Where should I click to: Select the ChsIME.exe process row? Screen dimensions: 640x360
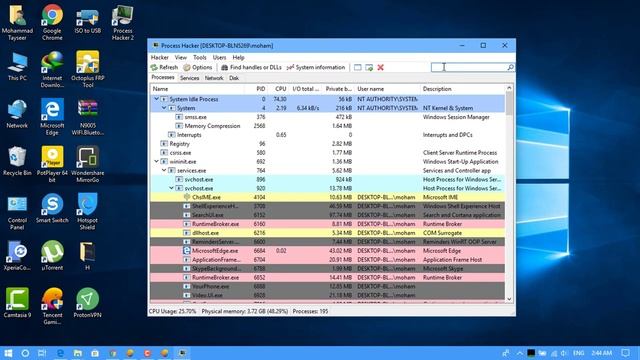tap(327, 197)
